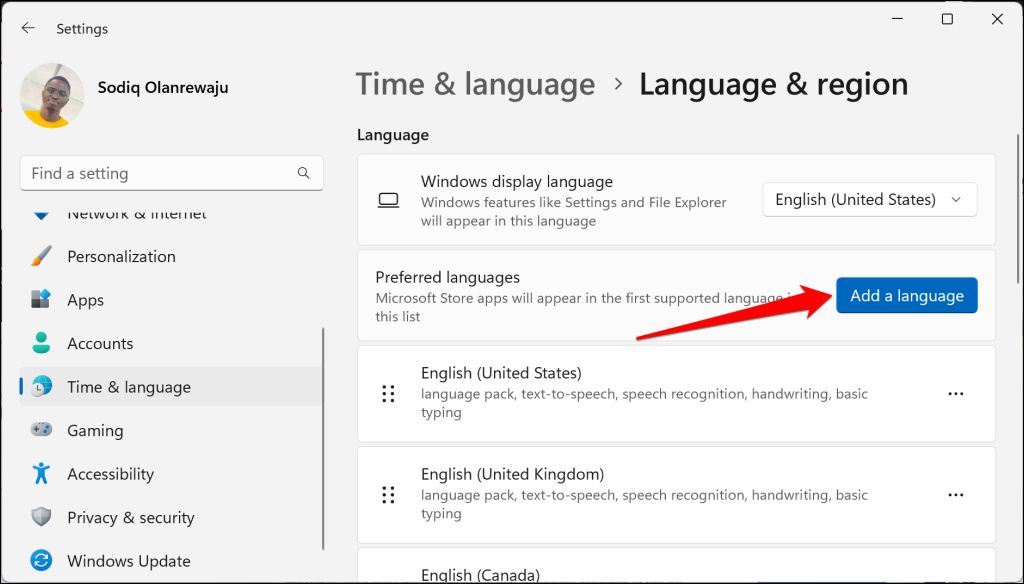Click the Personalization paintbrush icon
The width and height of the screenshot is (1024, 584).
[41, 256]
